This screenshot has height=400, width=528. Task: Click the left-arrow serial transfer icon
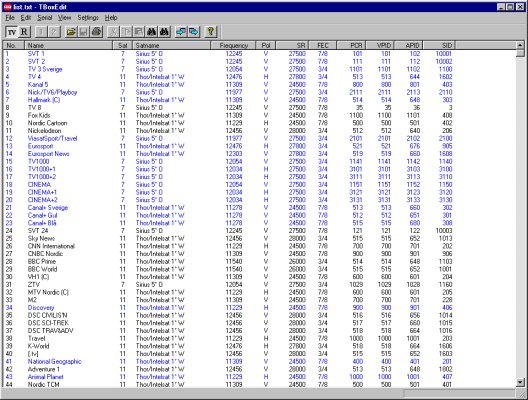[x=181, y=32]
